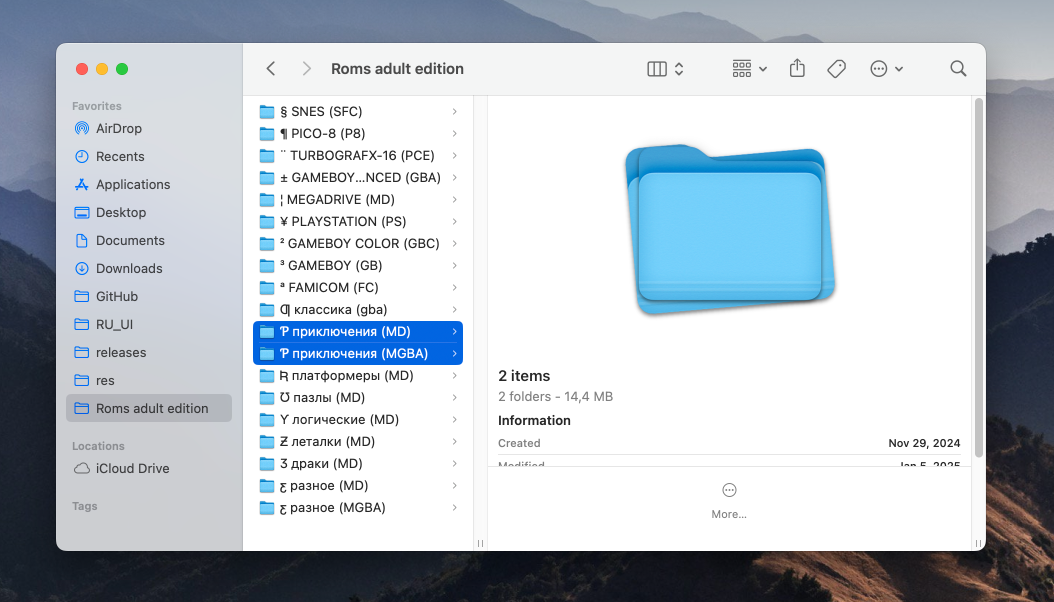This screenshot has width=1054, height=602.
Task: Open the releases sidebar folder
Action: pos(149,352)
